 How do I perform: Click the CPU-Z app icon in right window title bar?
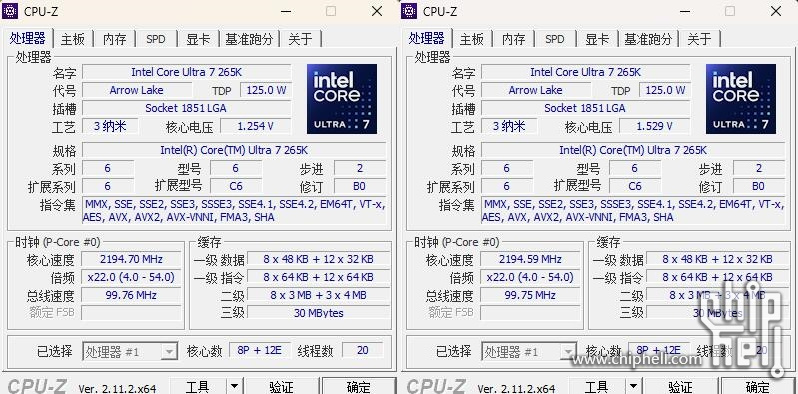[409, 11]
